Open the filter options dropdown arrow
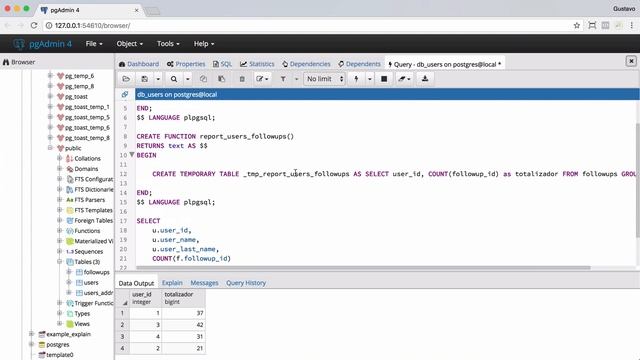 point(296,79)
